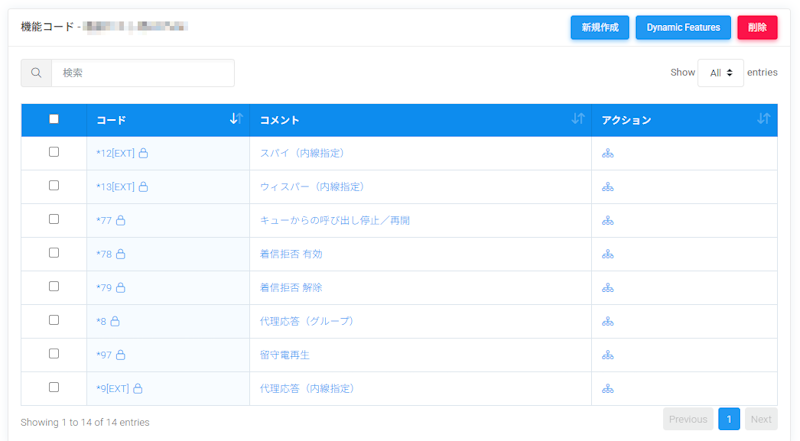Check the box for the *77 row
Image resolution: width=800 pixels, height=441 pixels.
[54, 220]
